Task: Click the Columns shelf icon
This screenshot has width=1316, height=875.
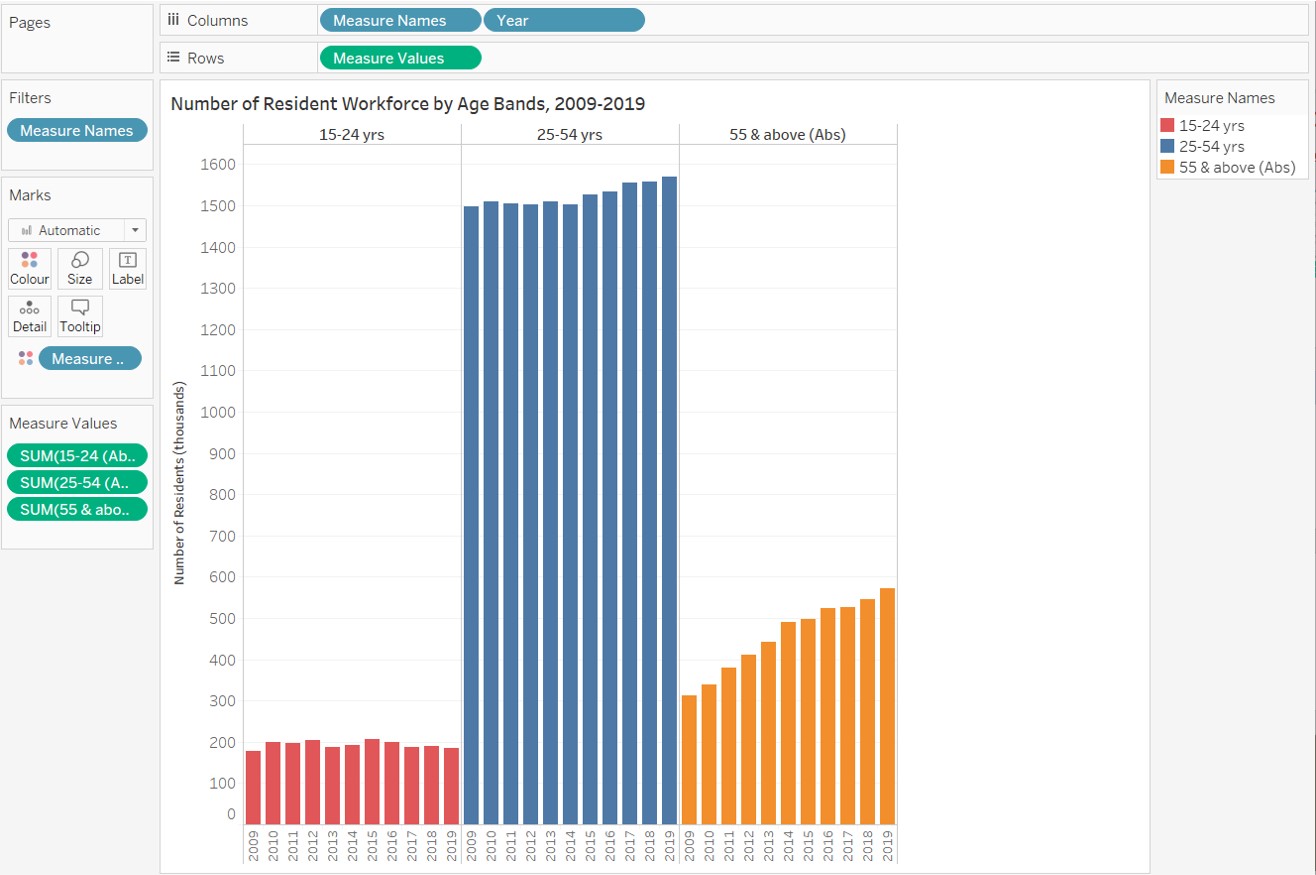Action: point(174,18)
